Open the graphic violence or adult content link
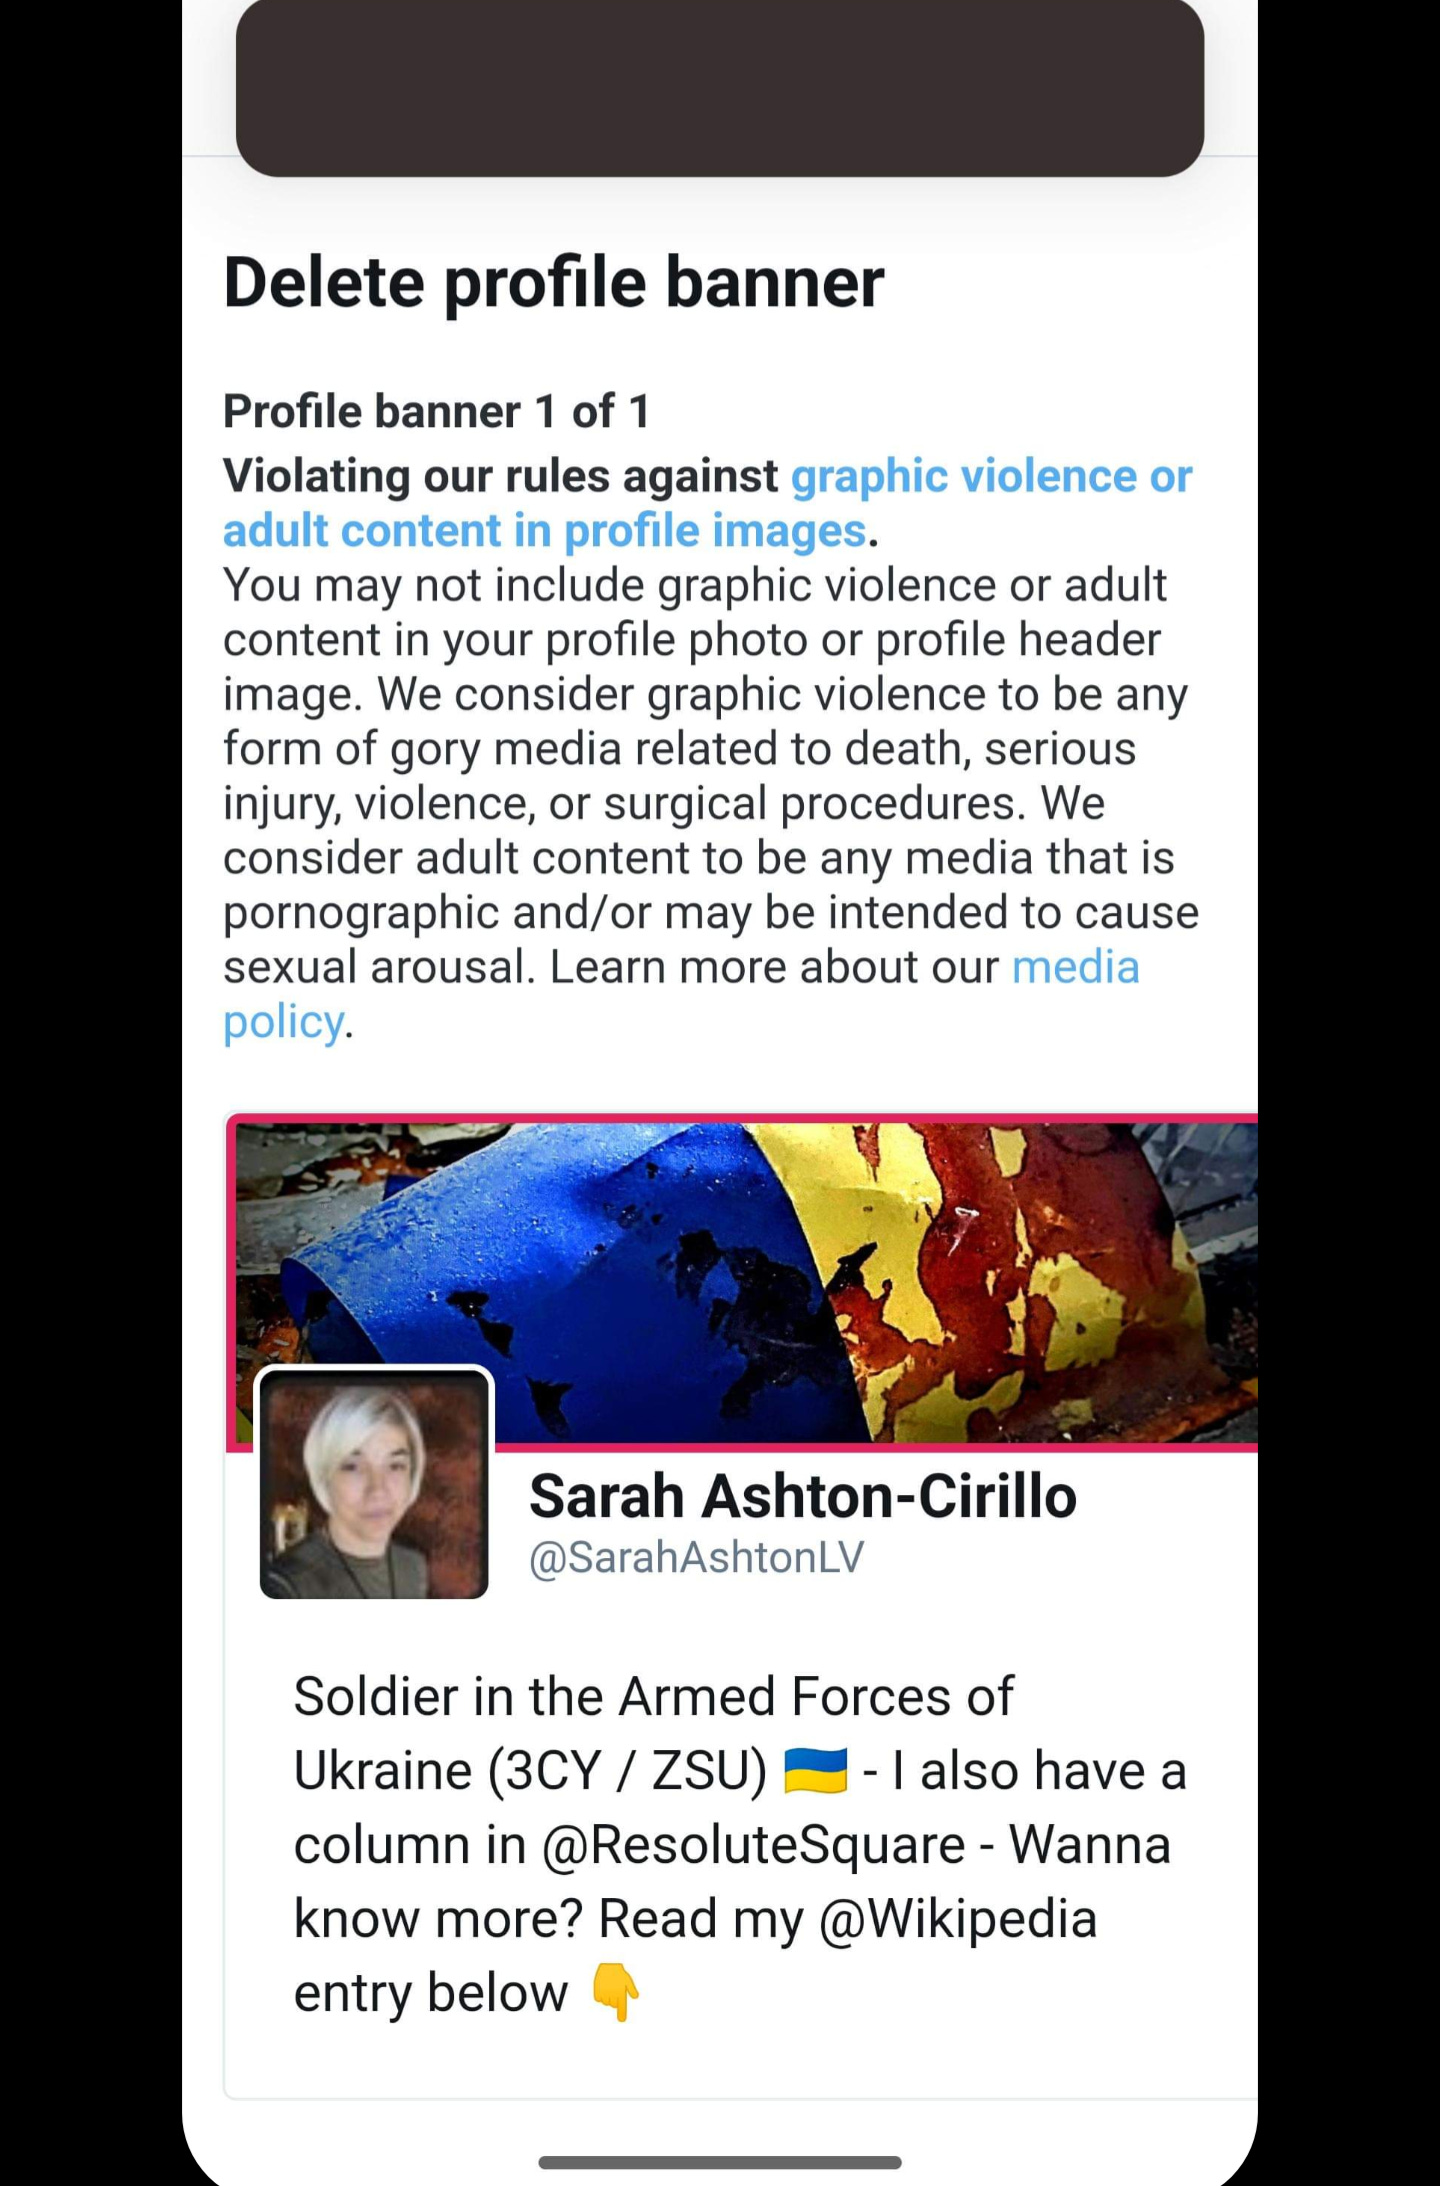 click(707, 503)
